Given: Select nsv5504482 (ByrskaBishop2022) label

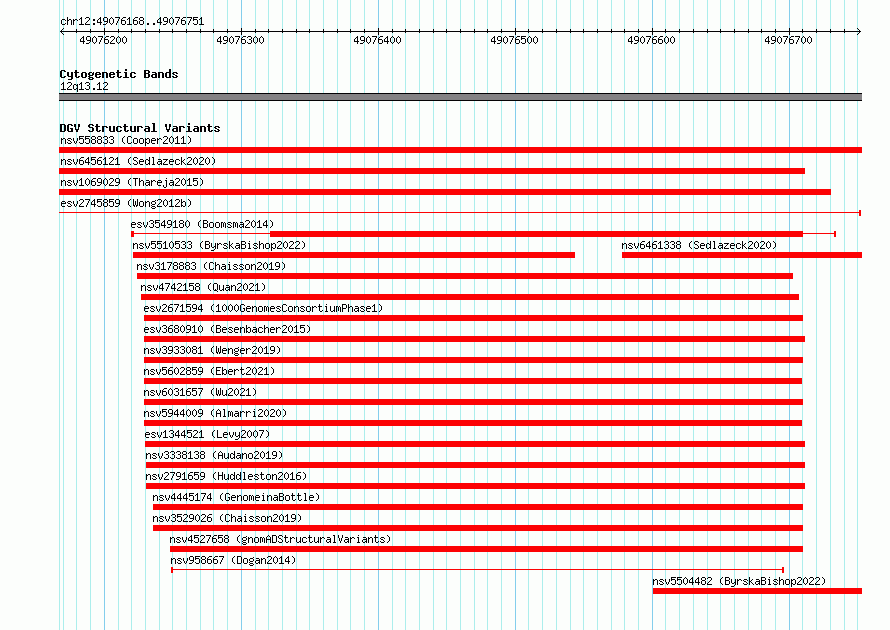Looking at the screenshot, I should [739, 581].
